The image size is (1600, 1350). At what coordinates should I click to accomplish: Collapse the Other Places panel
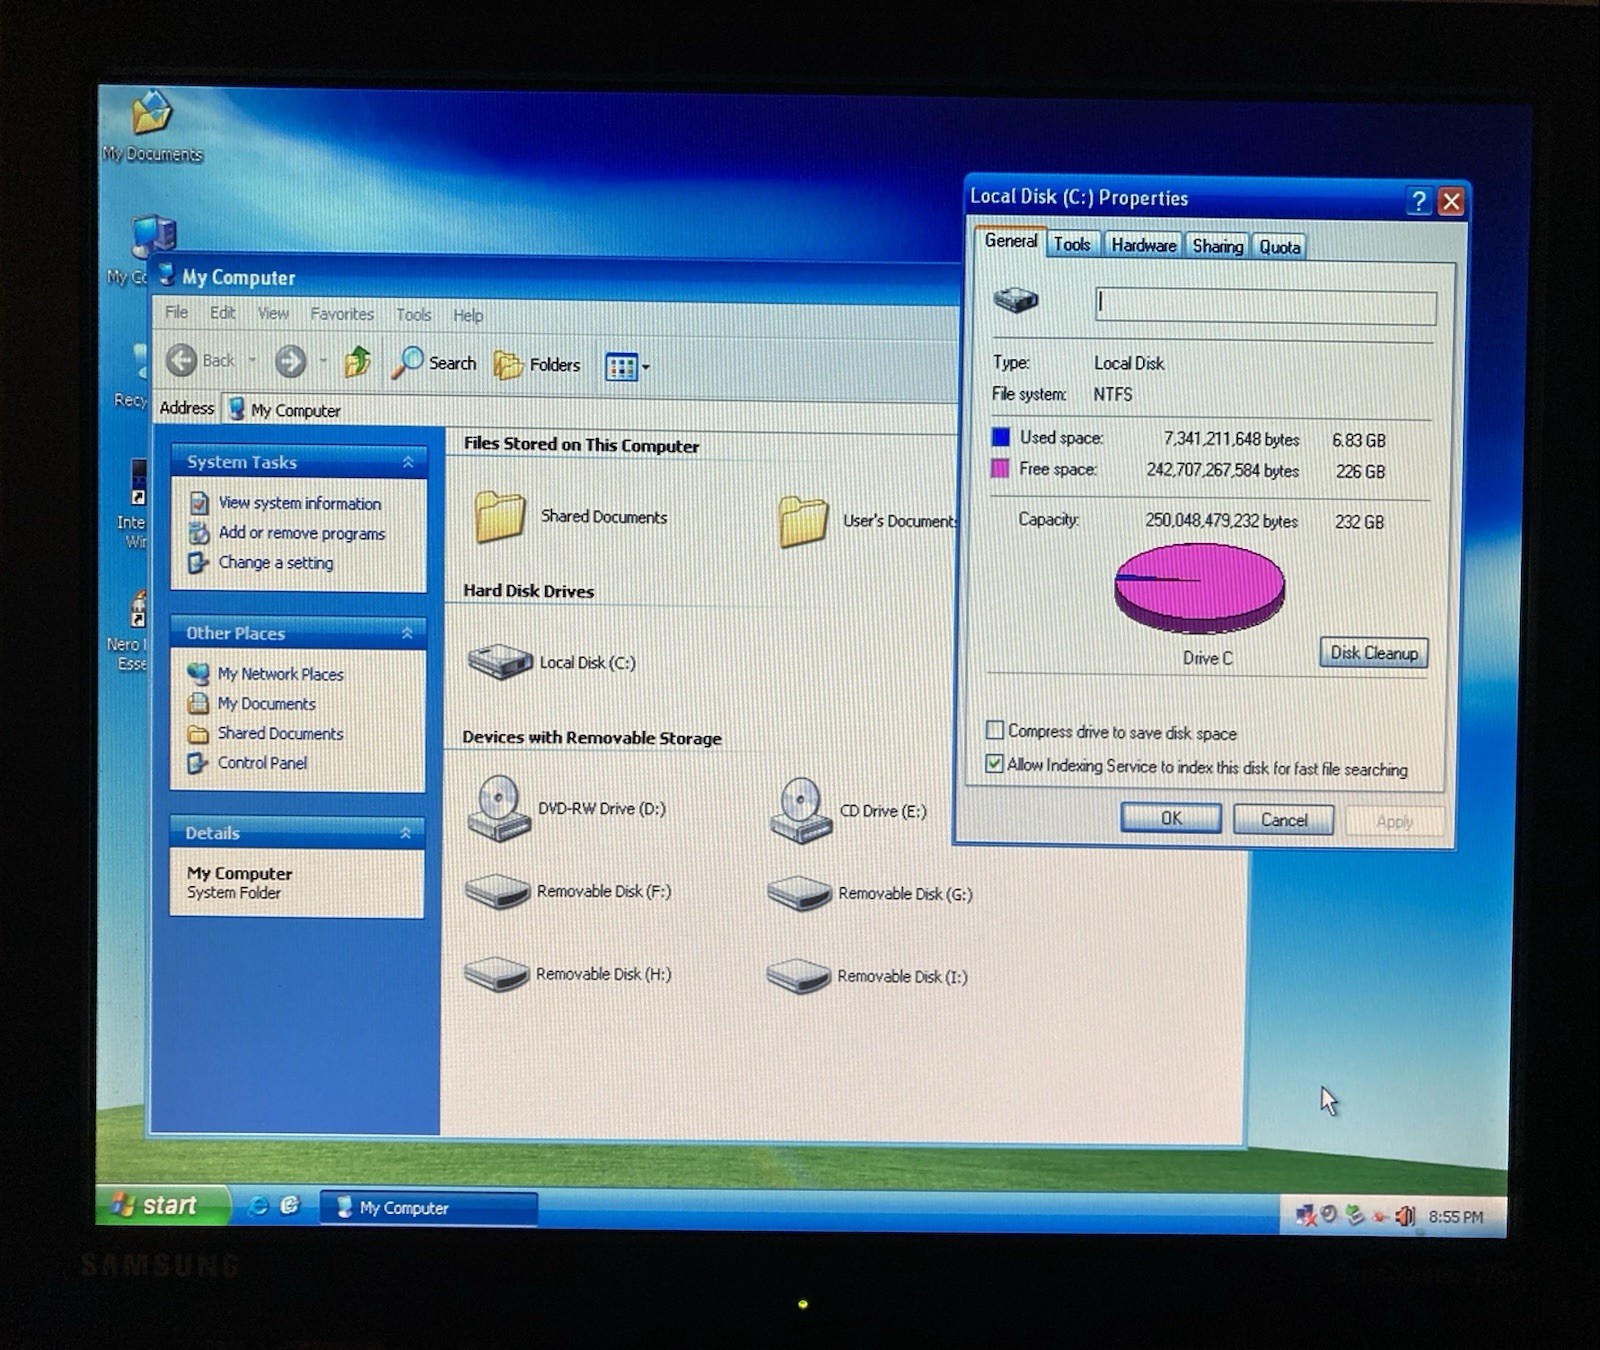point(407,633)
